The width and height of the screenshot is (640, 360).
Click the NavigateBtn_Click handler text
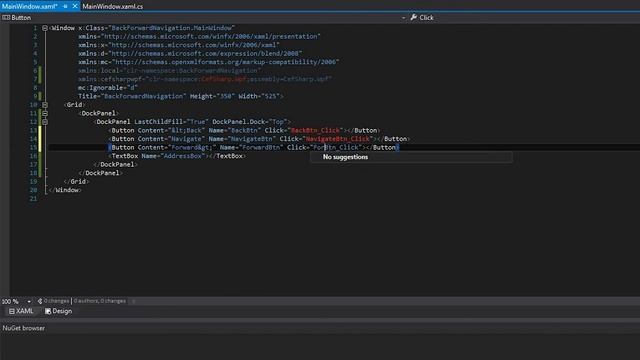[338, 139]
